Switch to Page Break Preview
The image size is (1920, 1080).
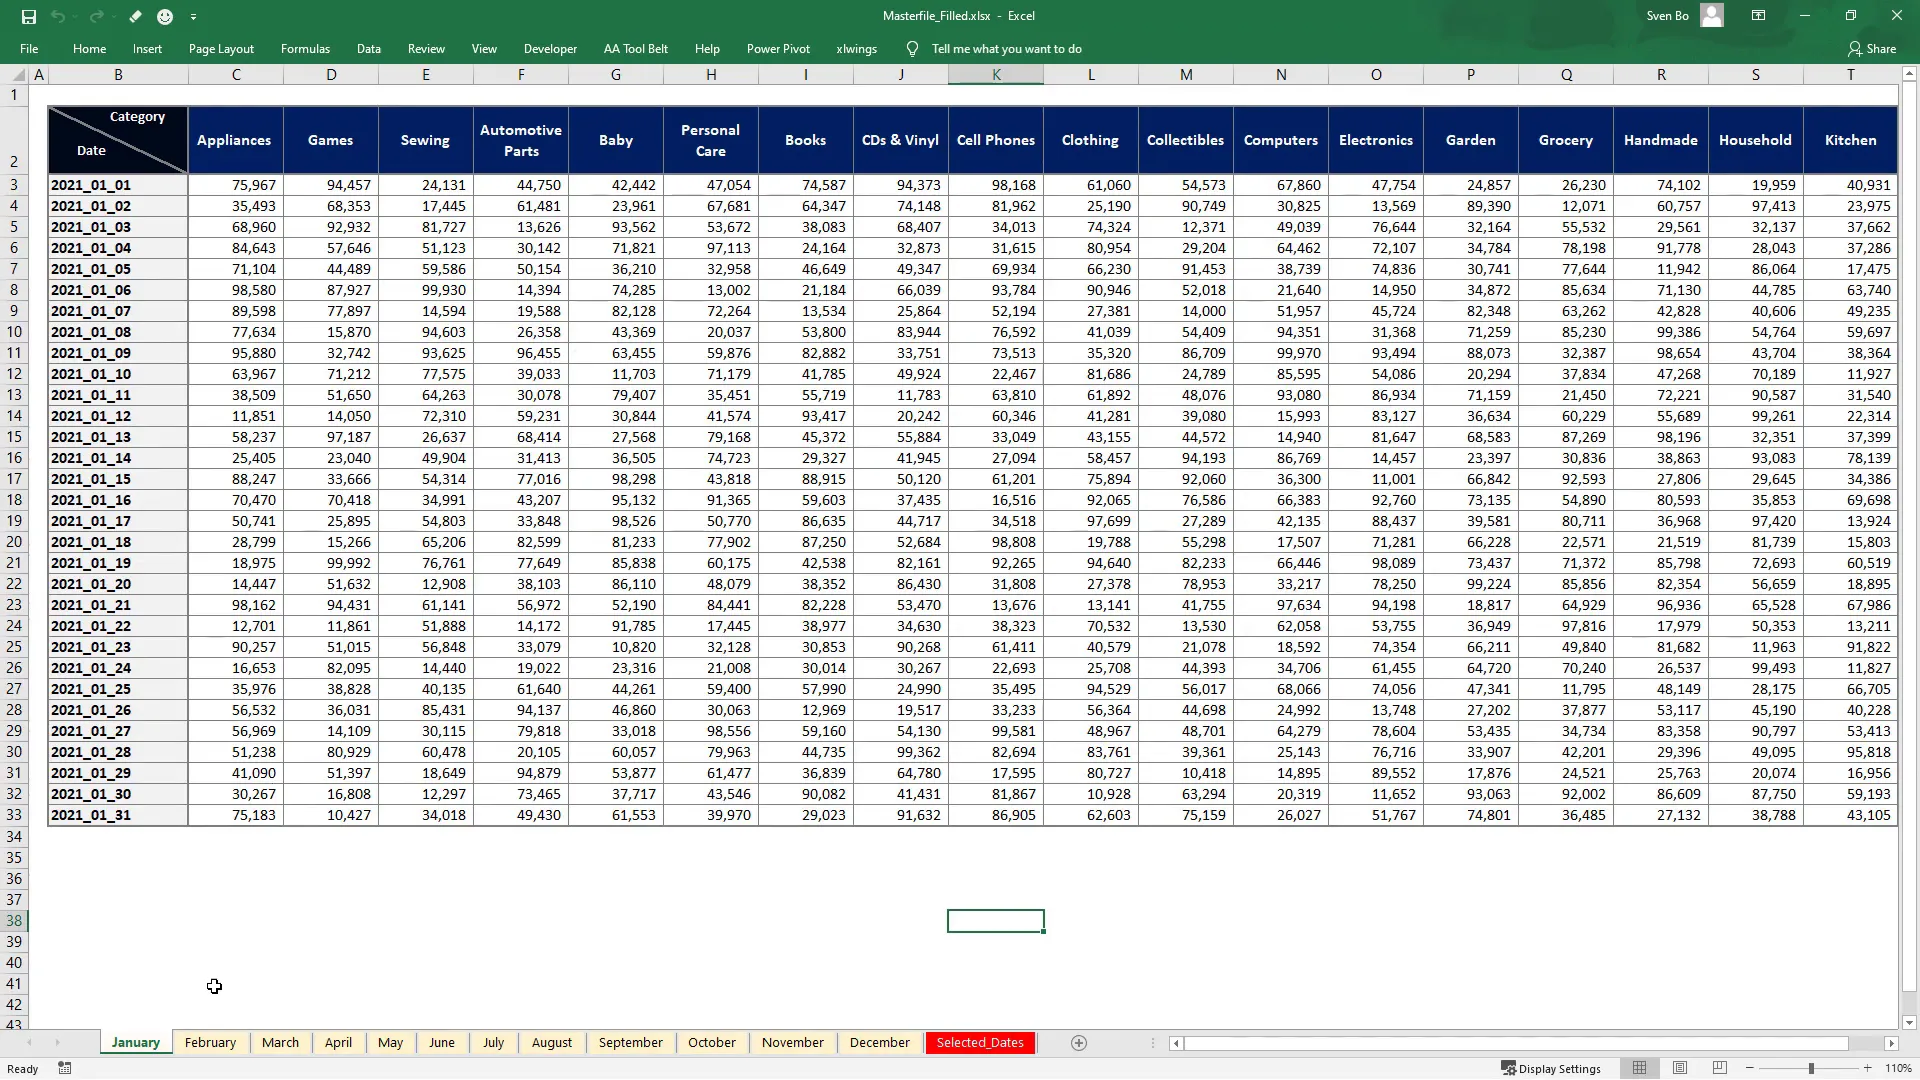[1720, 1068]
